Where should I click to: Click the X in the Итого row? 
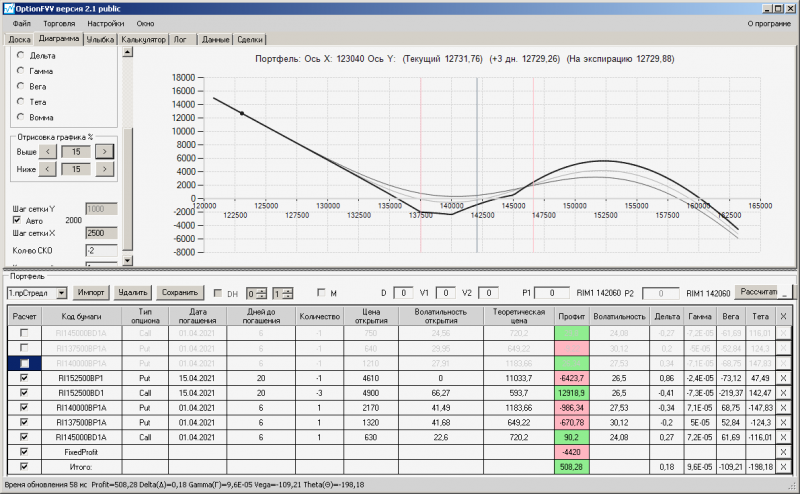click(783, 467)
